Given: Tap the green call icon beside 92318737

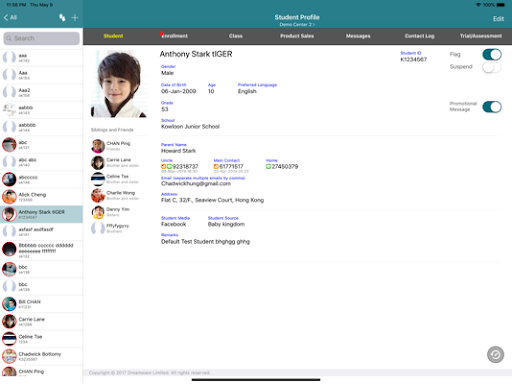Looking at the screenshot, I should pos(169,166).
